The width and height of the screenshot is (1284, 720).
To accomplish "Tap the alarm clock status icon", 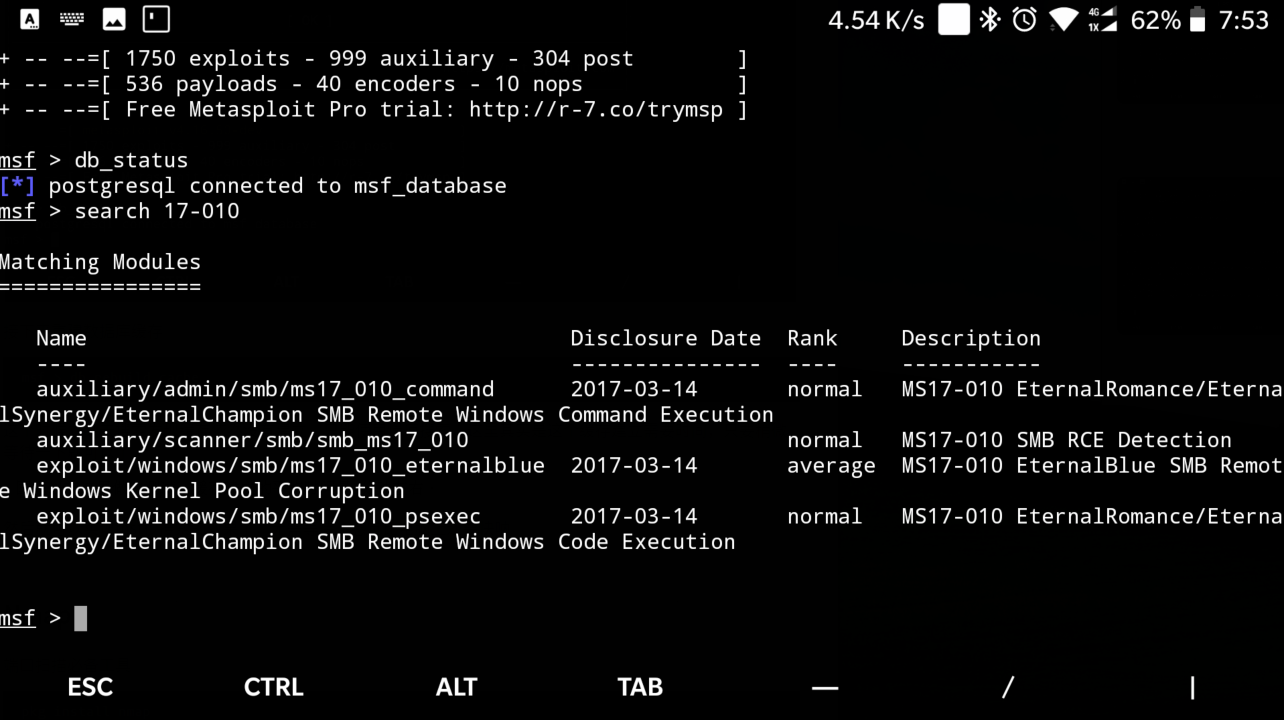I will [x=1024, y=20].
